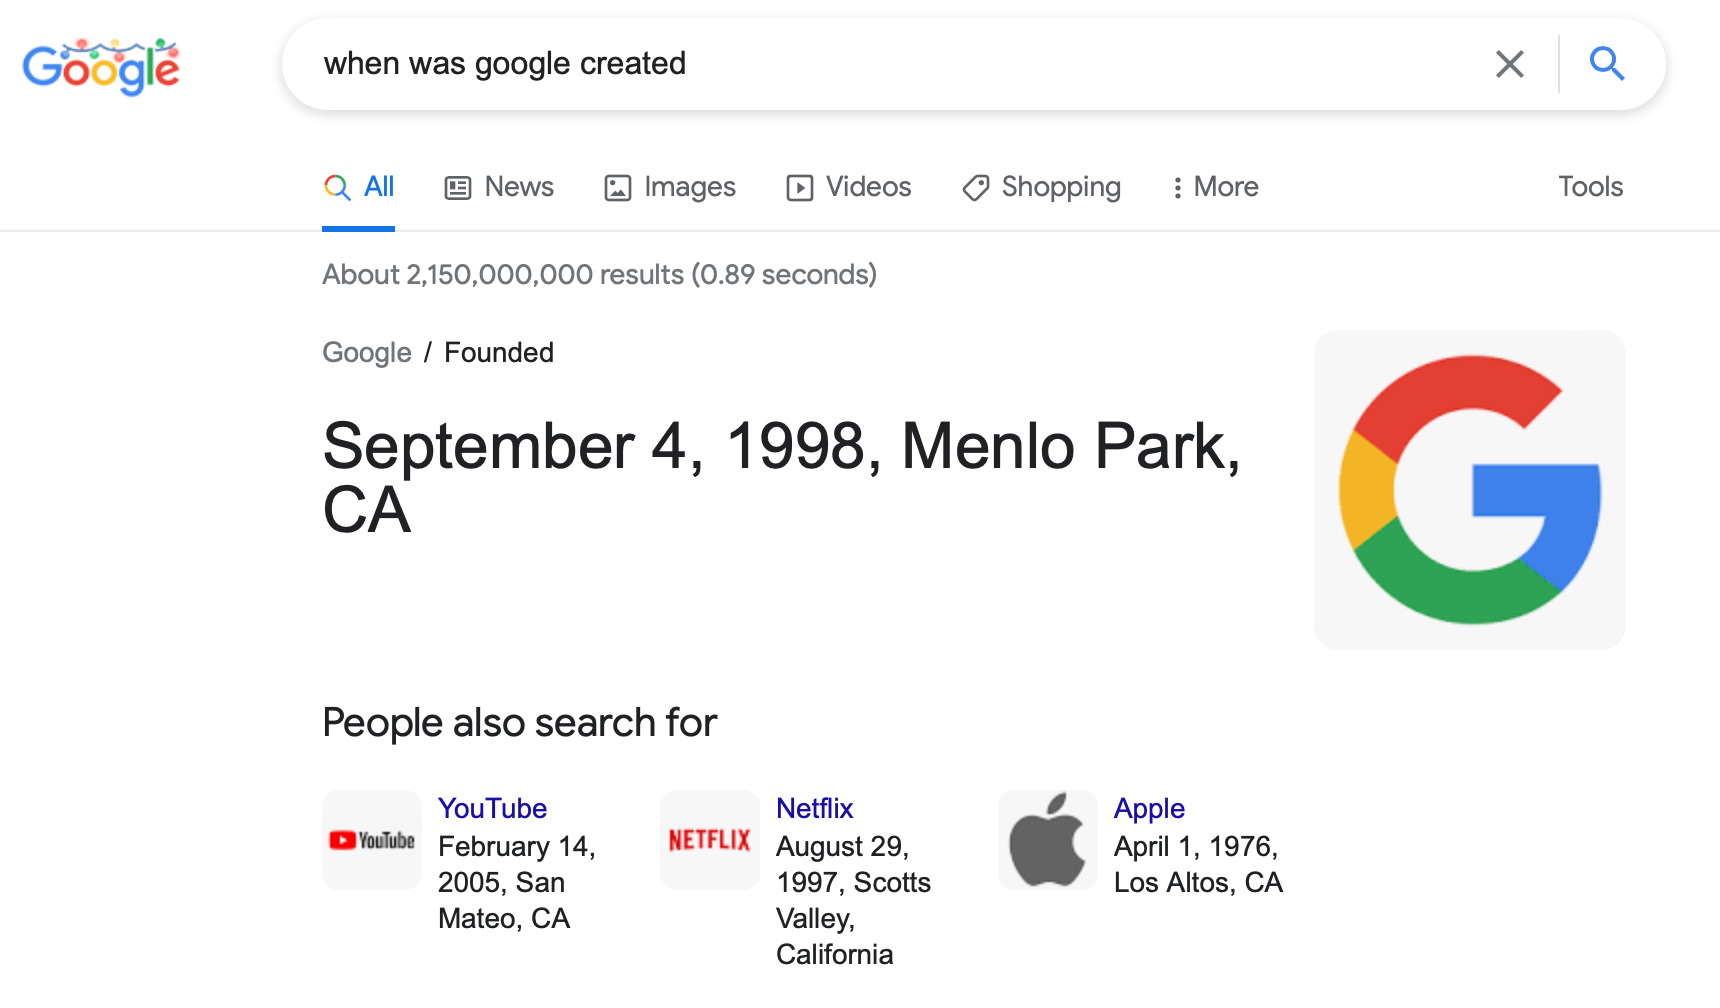Open the Tools filter options
Image resolution: width=1720 pixels, height=1008 pixels.
point(1590,187)
